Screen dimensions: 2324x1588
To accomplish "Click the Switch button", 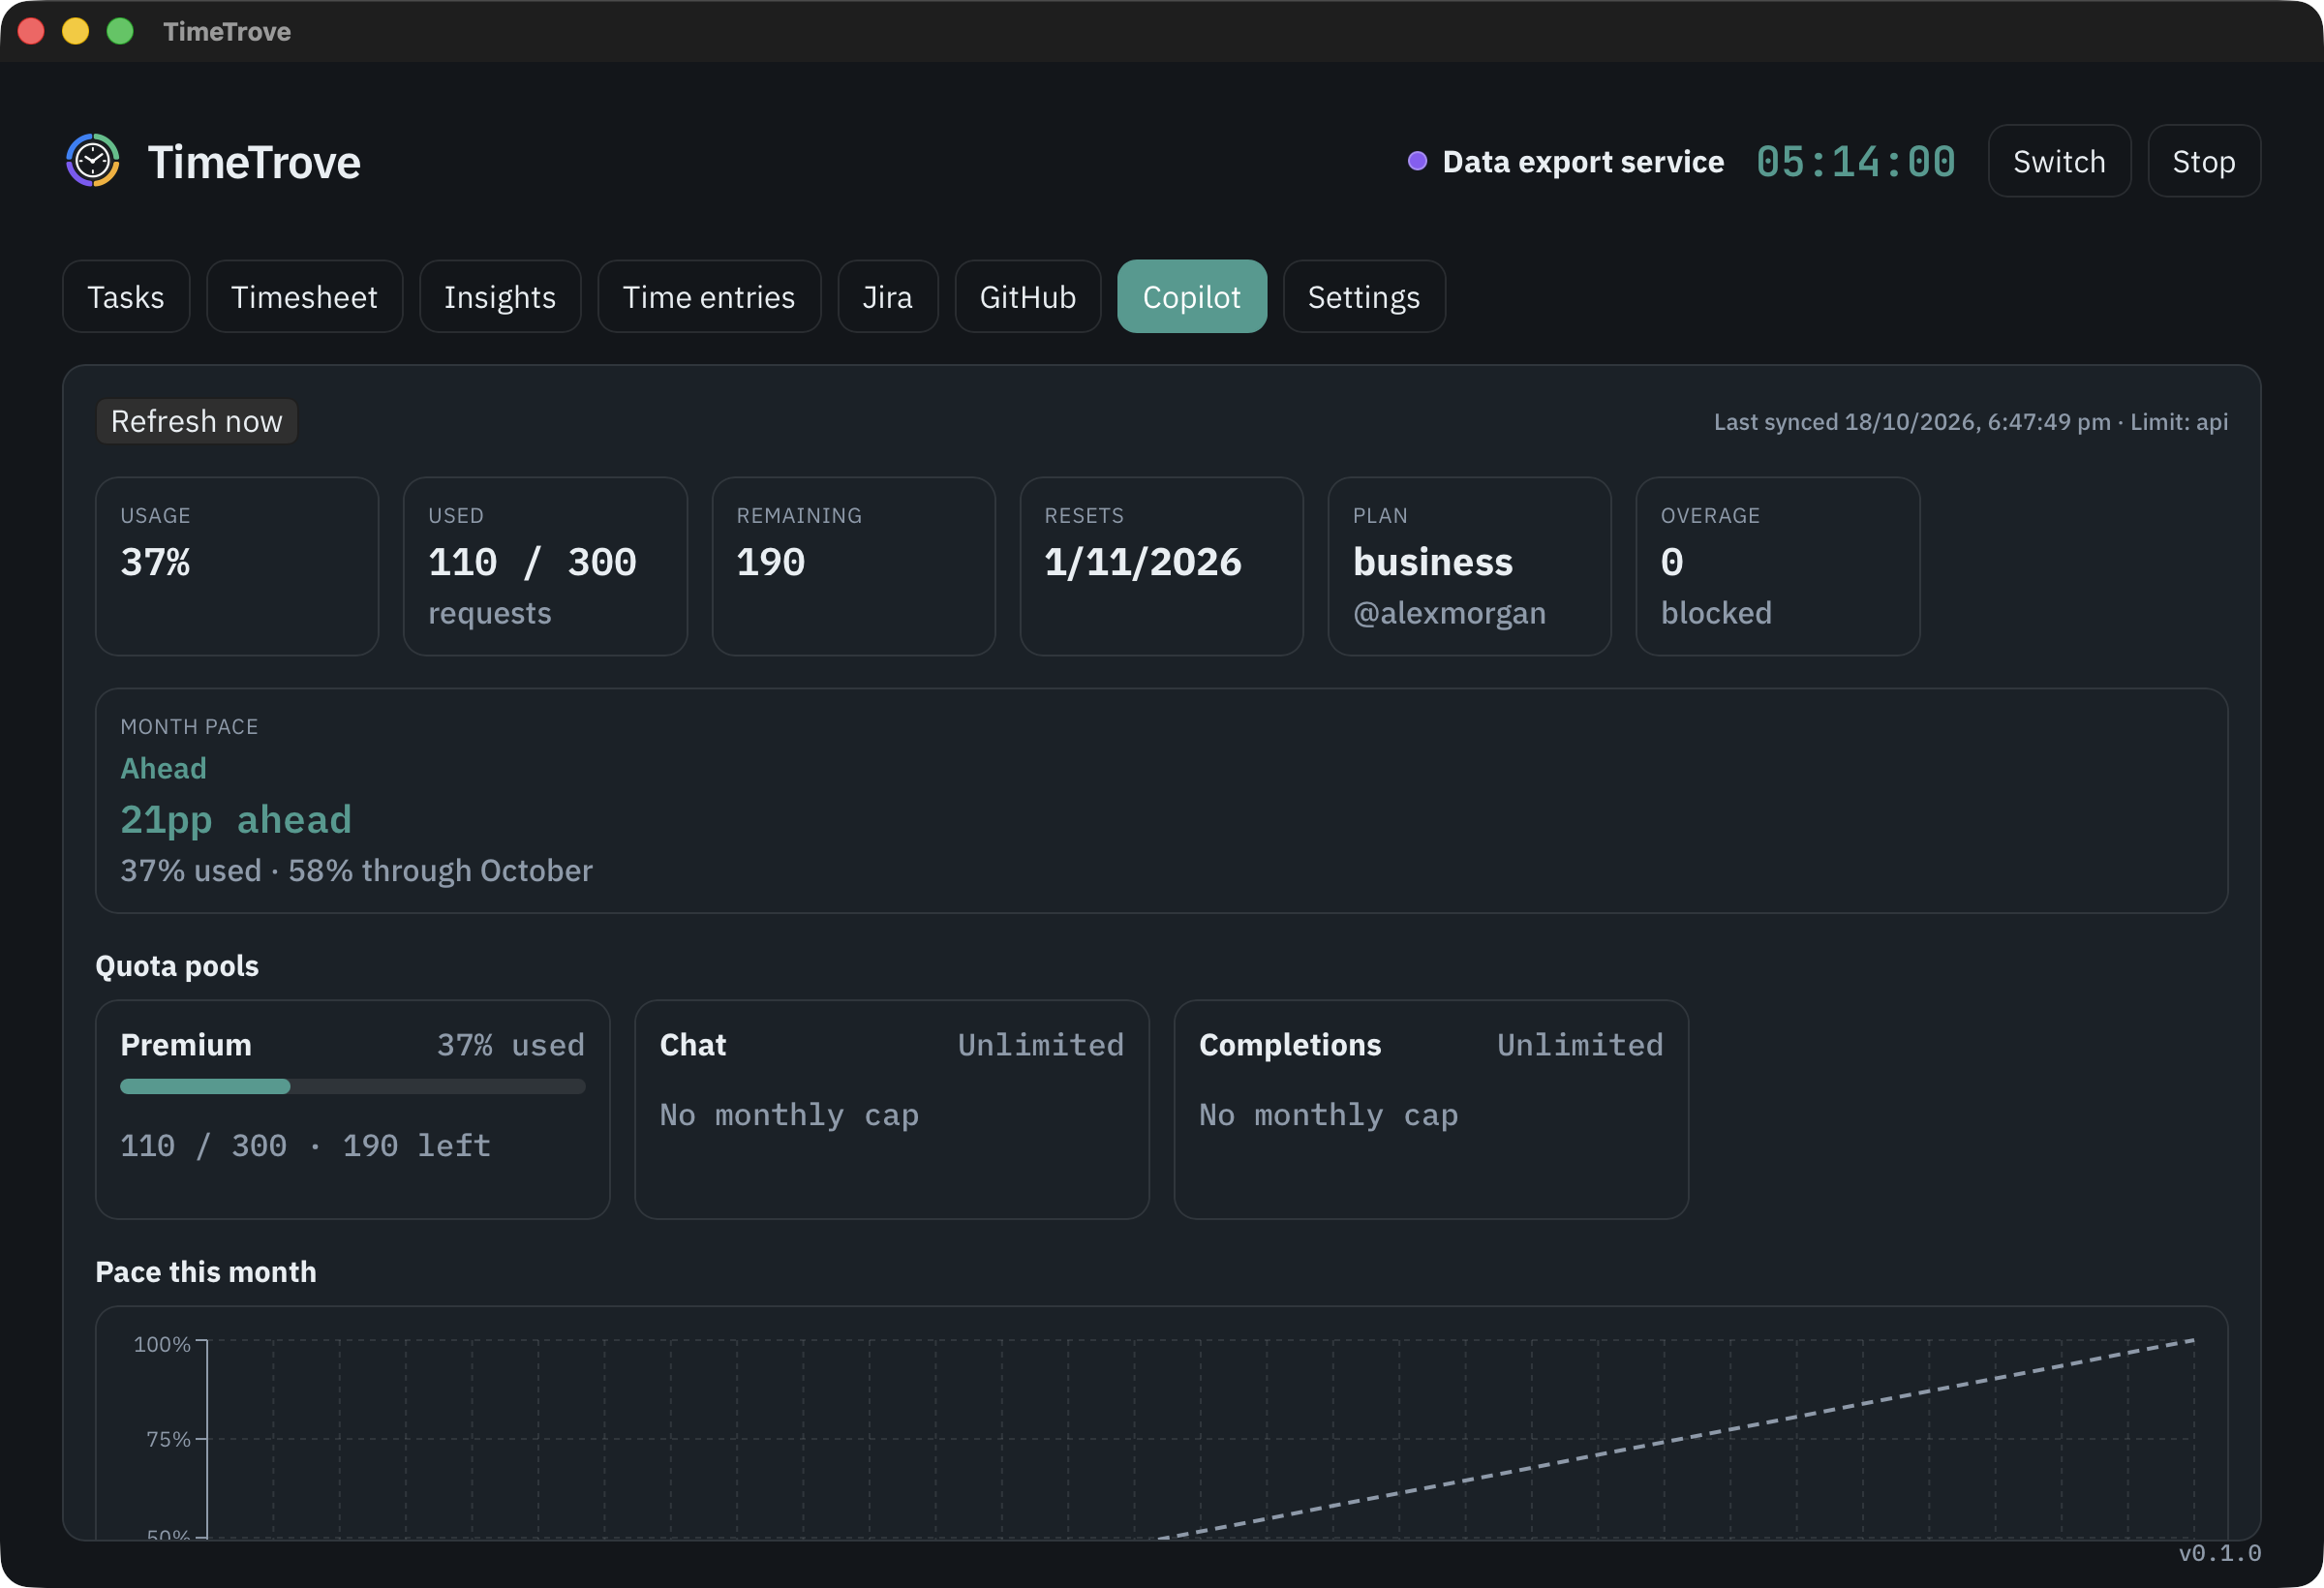I will tap(2059, 161).
